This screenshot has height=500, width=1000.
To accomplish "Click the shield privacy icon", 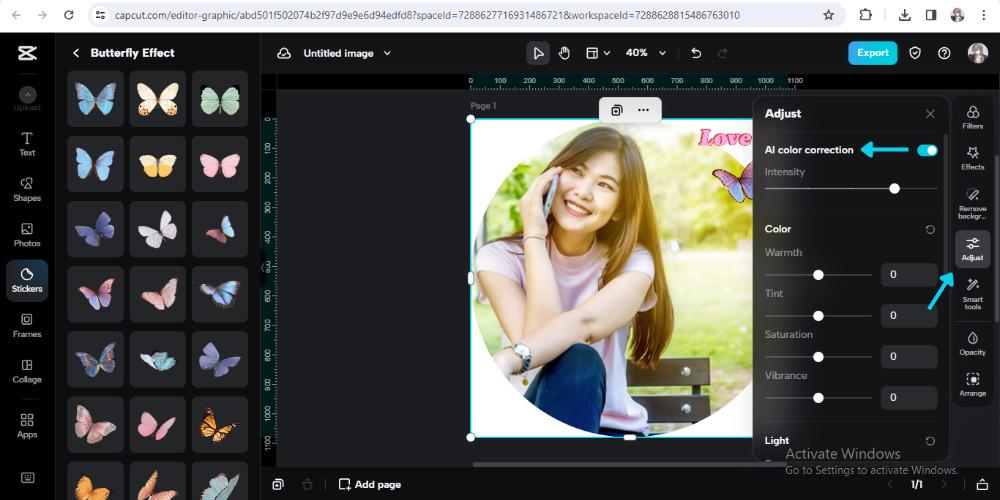I will coord(915,53).
